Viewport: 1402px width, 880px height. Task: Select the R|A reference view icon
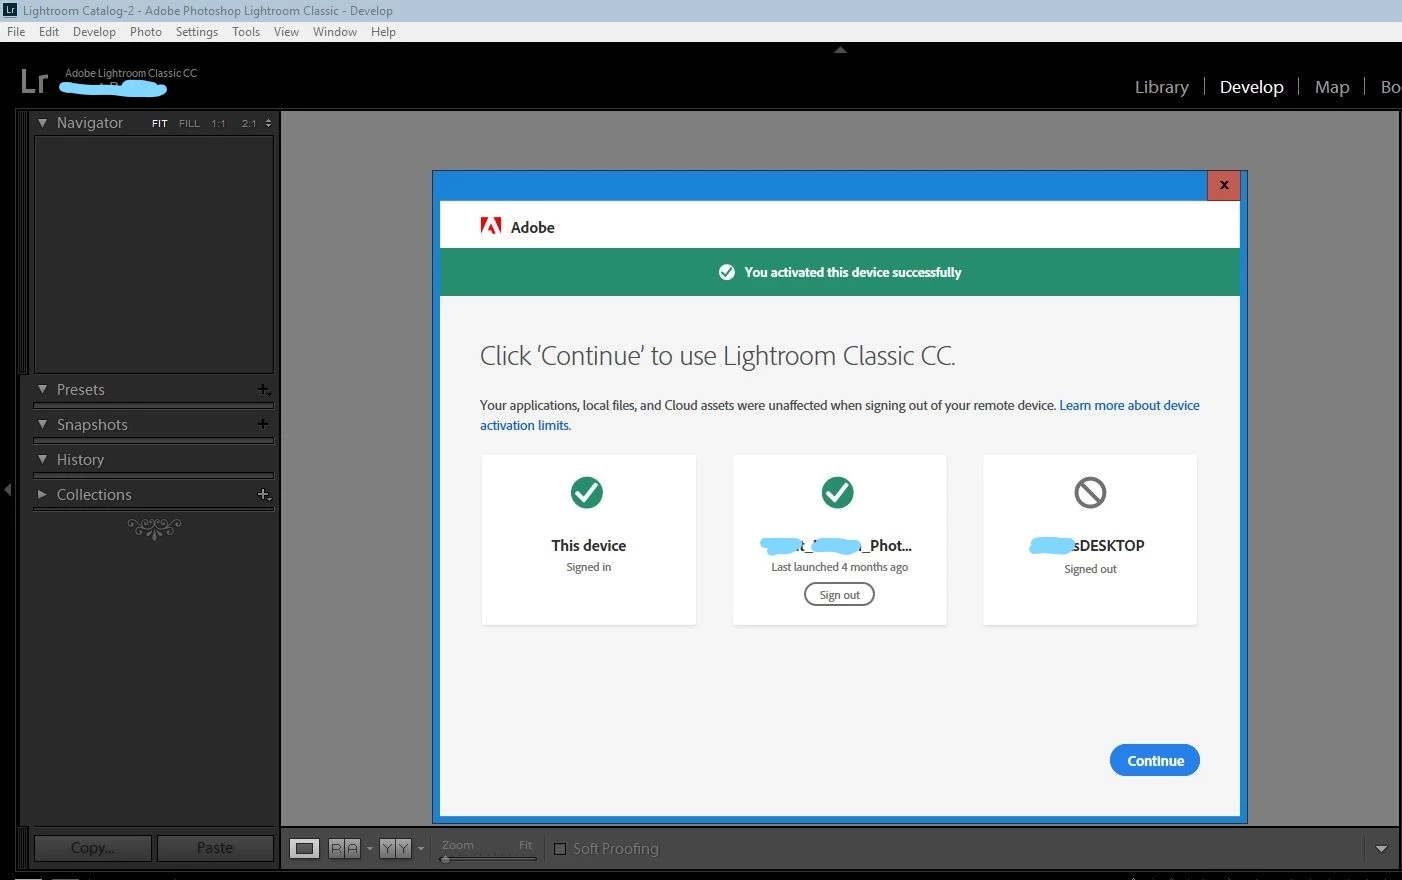pos(344,849)
